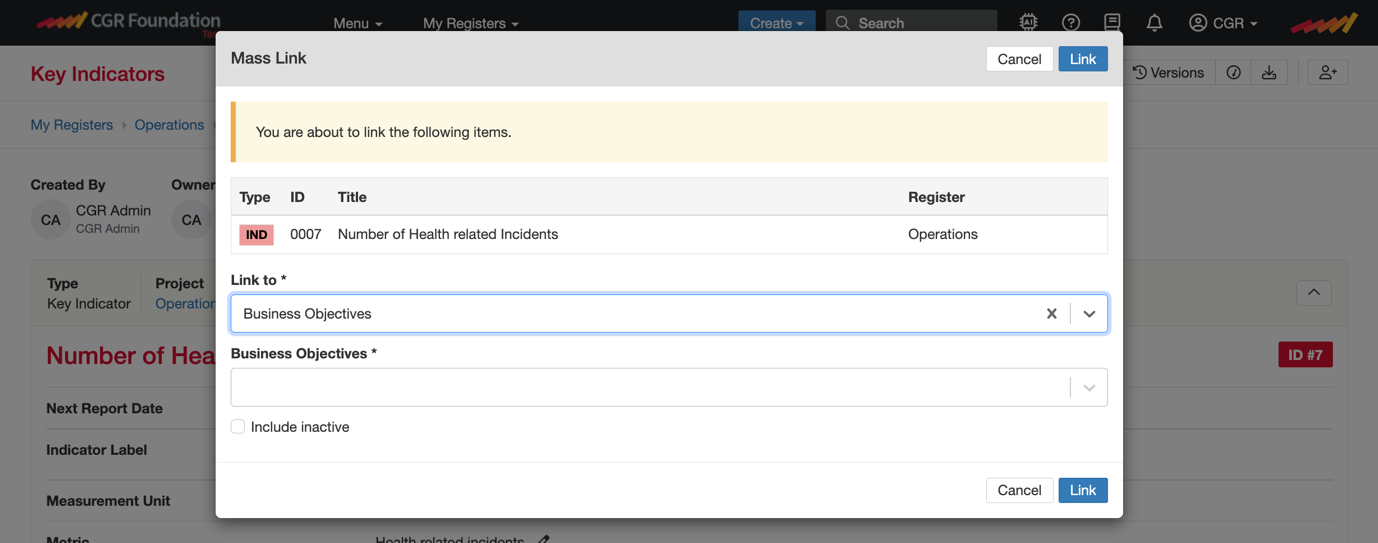Toggle the Include inactive checkbox
1378x543 pixels.
[238, 427]
